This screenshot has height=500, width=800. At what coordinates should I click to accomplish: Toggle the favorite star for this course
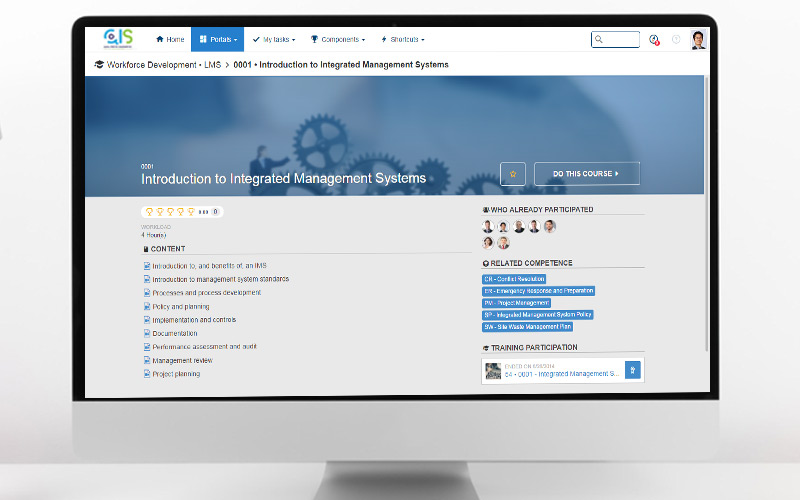click(x=513, y=174)
